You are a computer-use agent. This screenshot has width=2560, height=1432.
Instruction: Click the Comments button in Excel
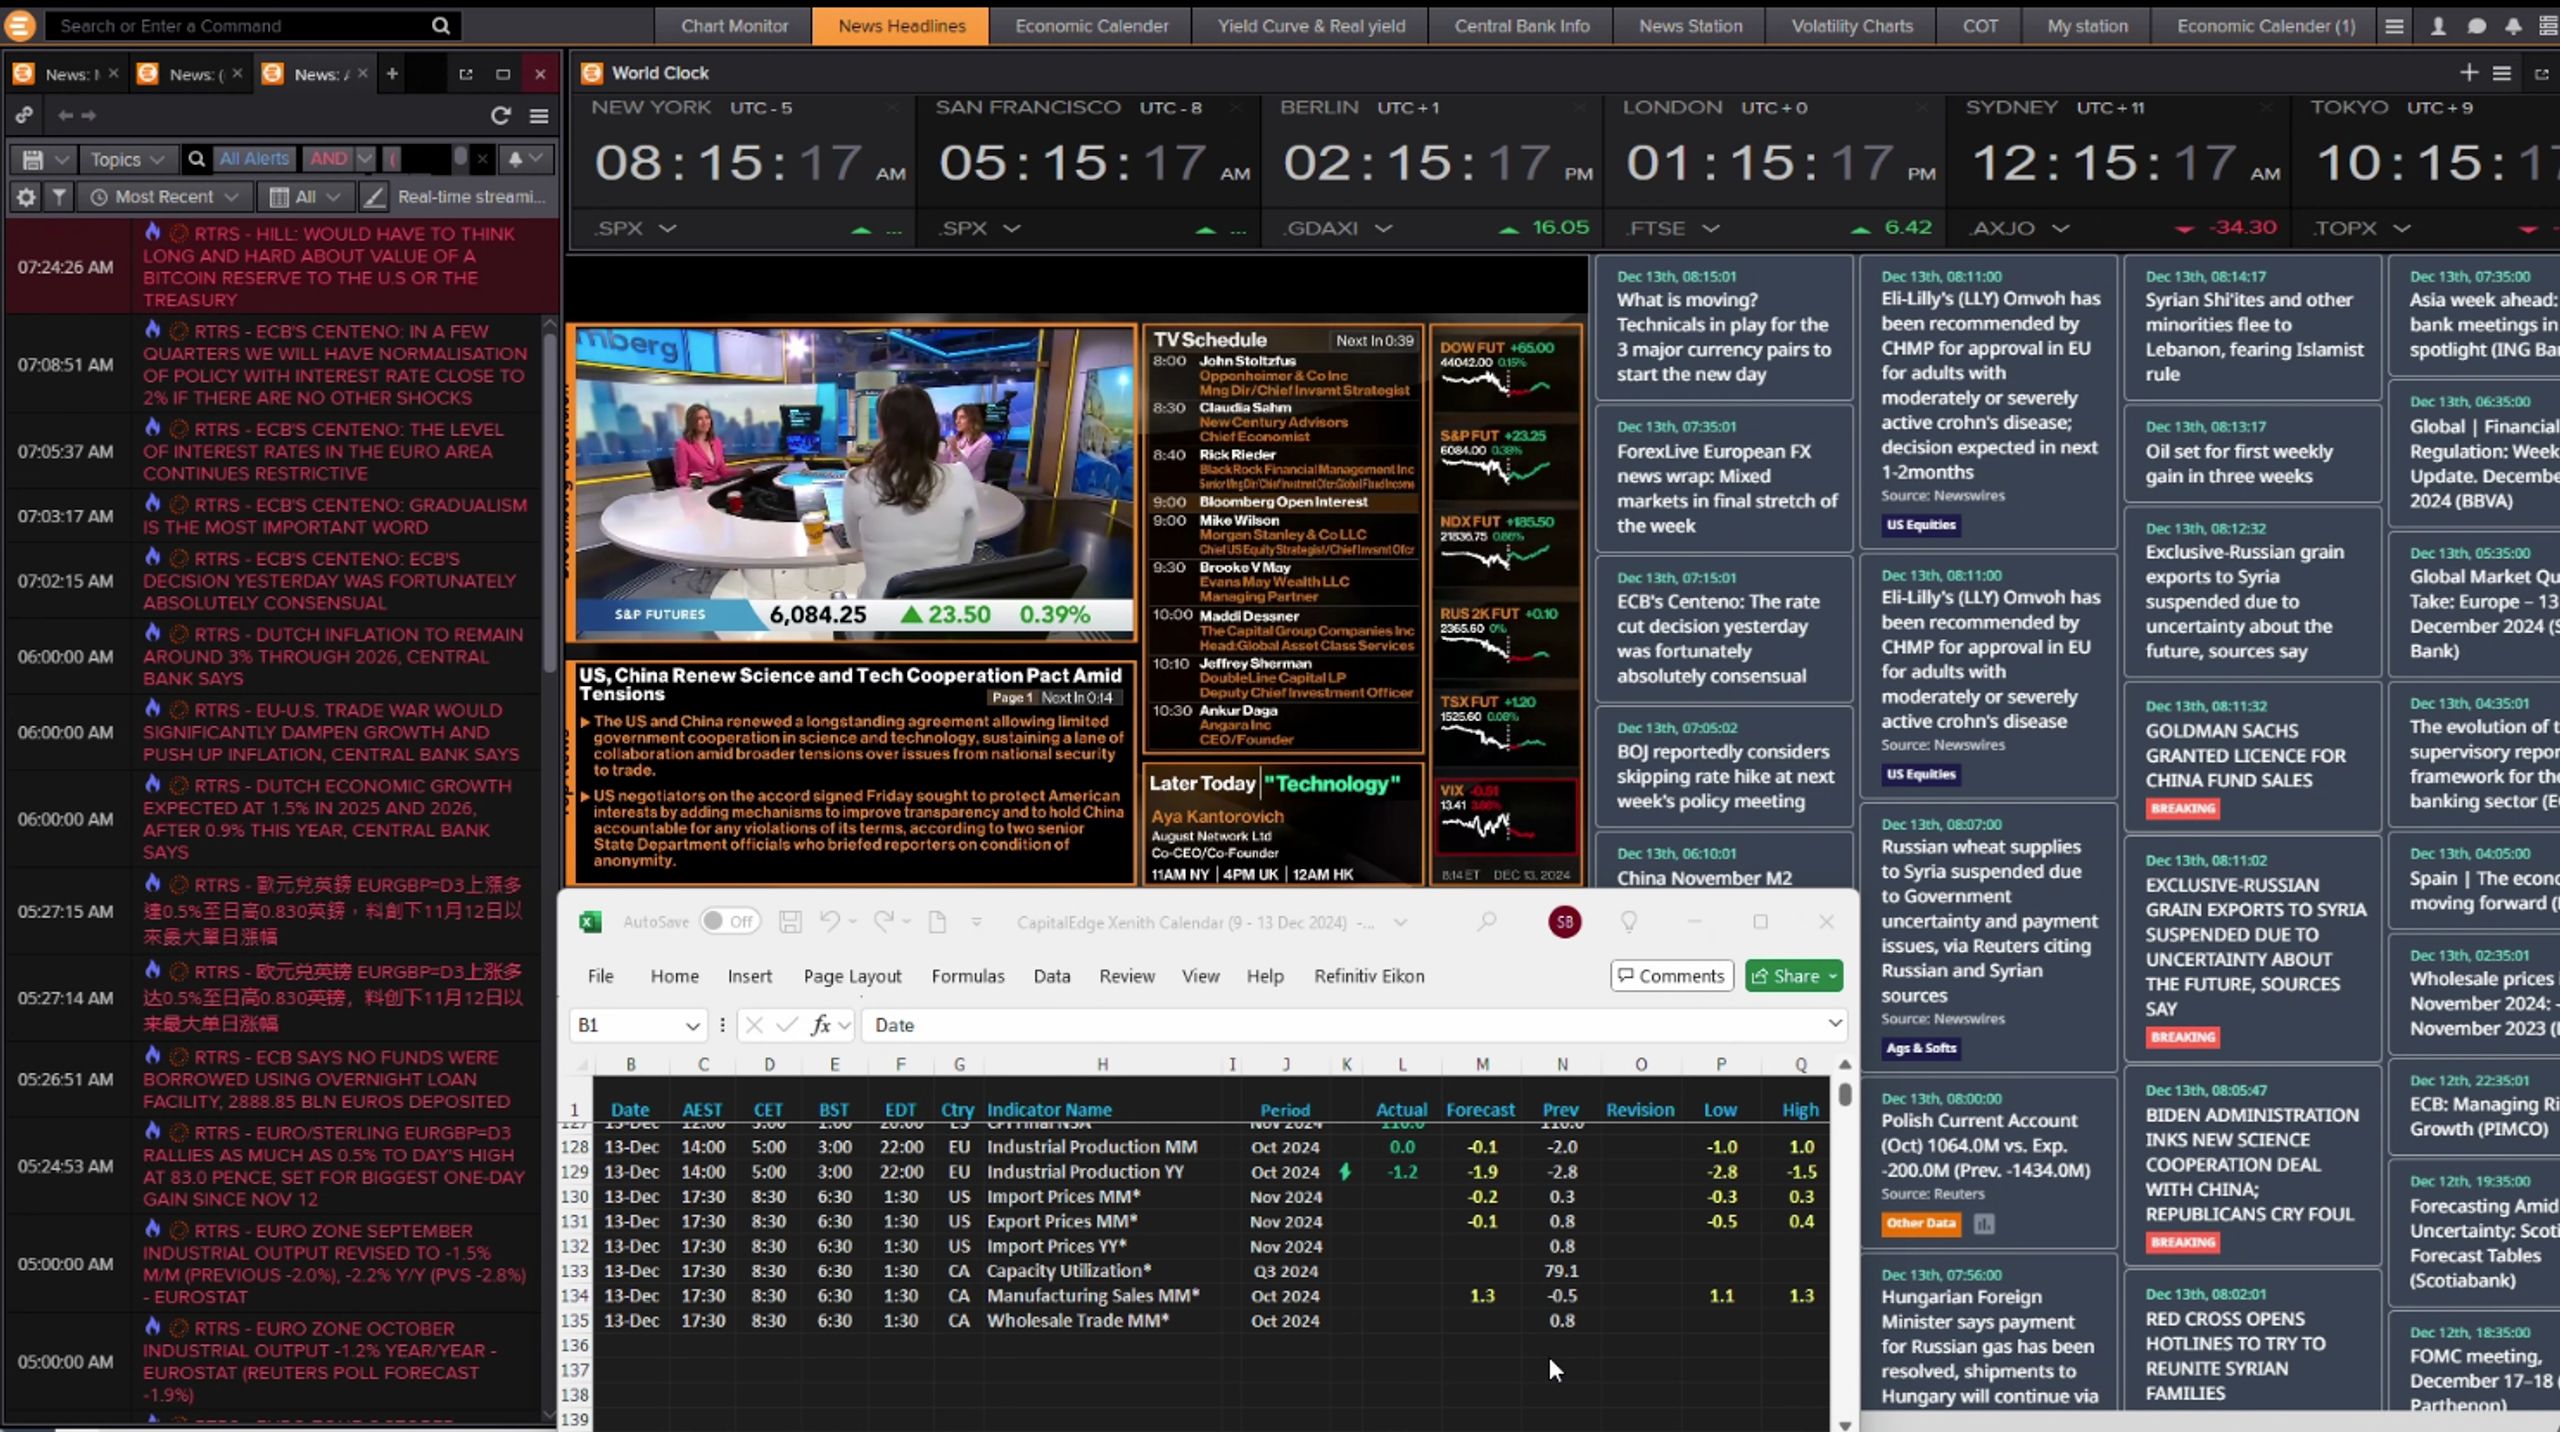[x=1671, y=976]
